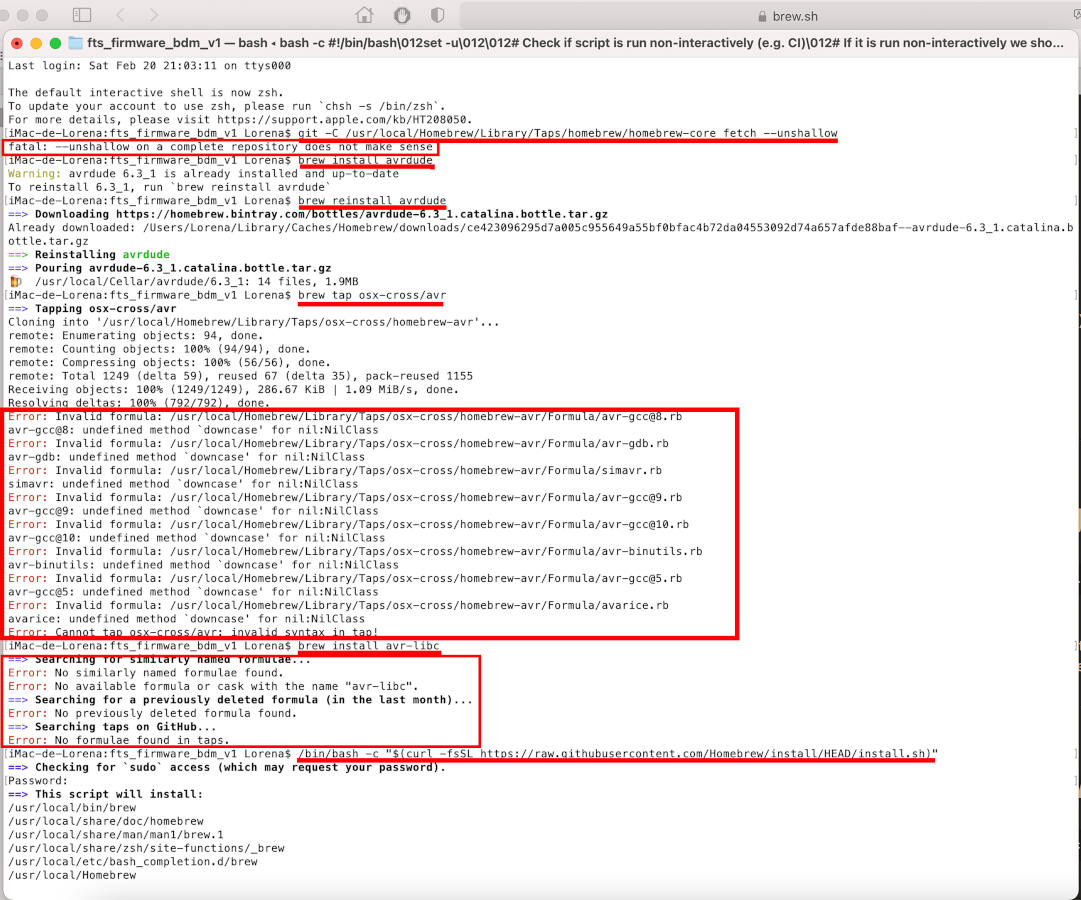Minimize the Terminal window
1081x900 pixels.
[x=36, y=43]
